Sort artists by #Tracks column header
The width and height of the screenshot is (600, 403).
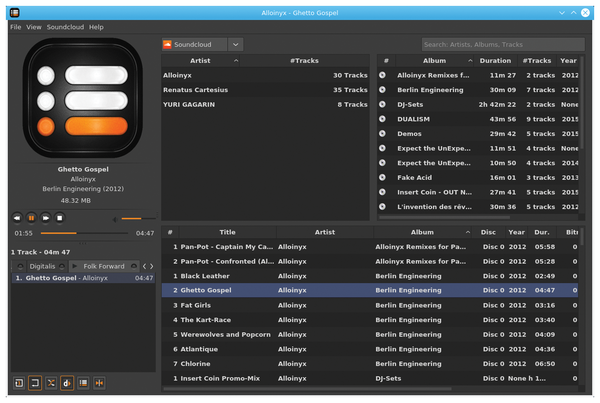(304, 60)
